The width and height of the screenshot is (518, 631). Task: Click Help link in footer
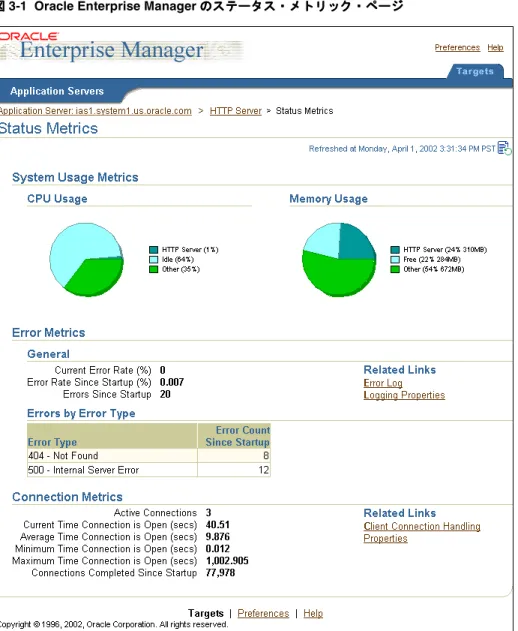(313, 613)
